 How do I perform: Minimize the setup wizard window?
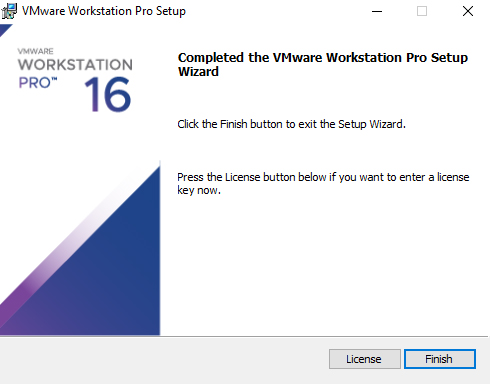click(377, 11)
